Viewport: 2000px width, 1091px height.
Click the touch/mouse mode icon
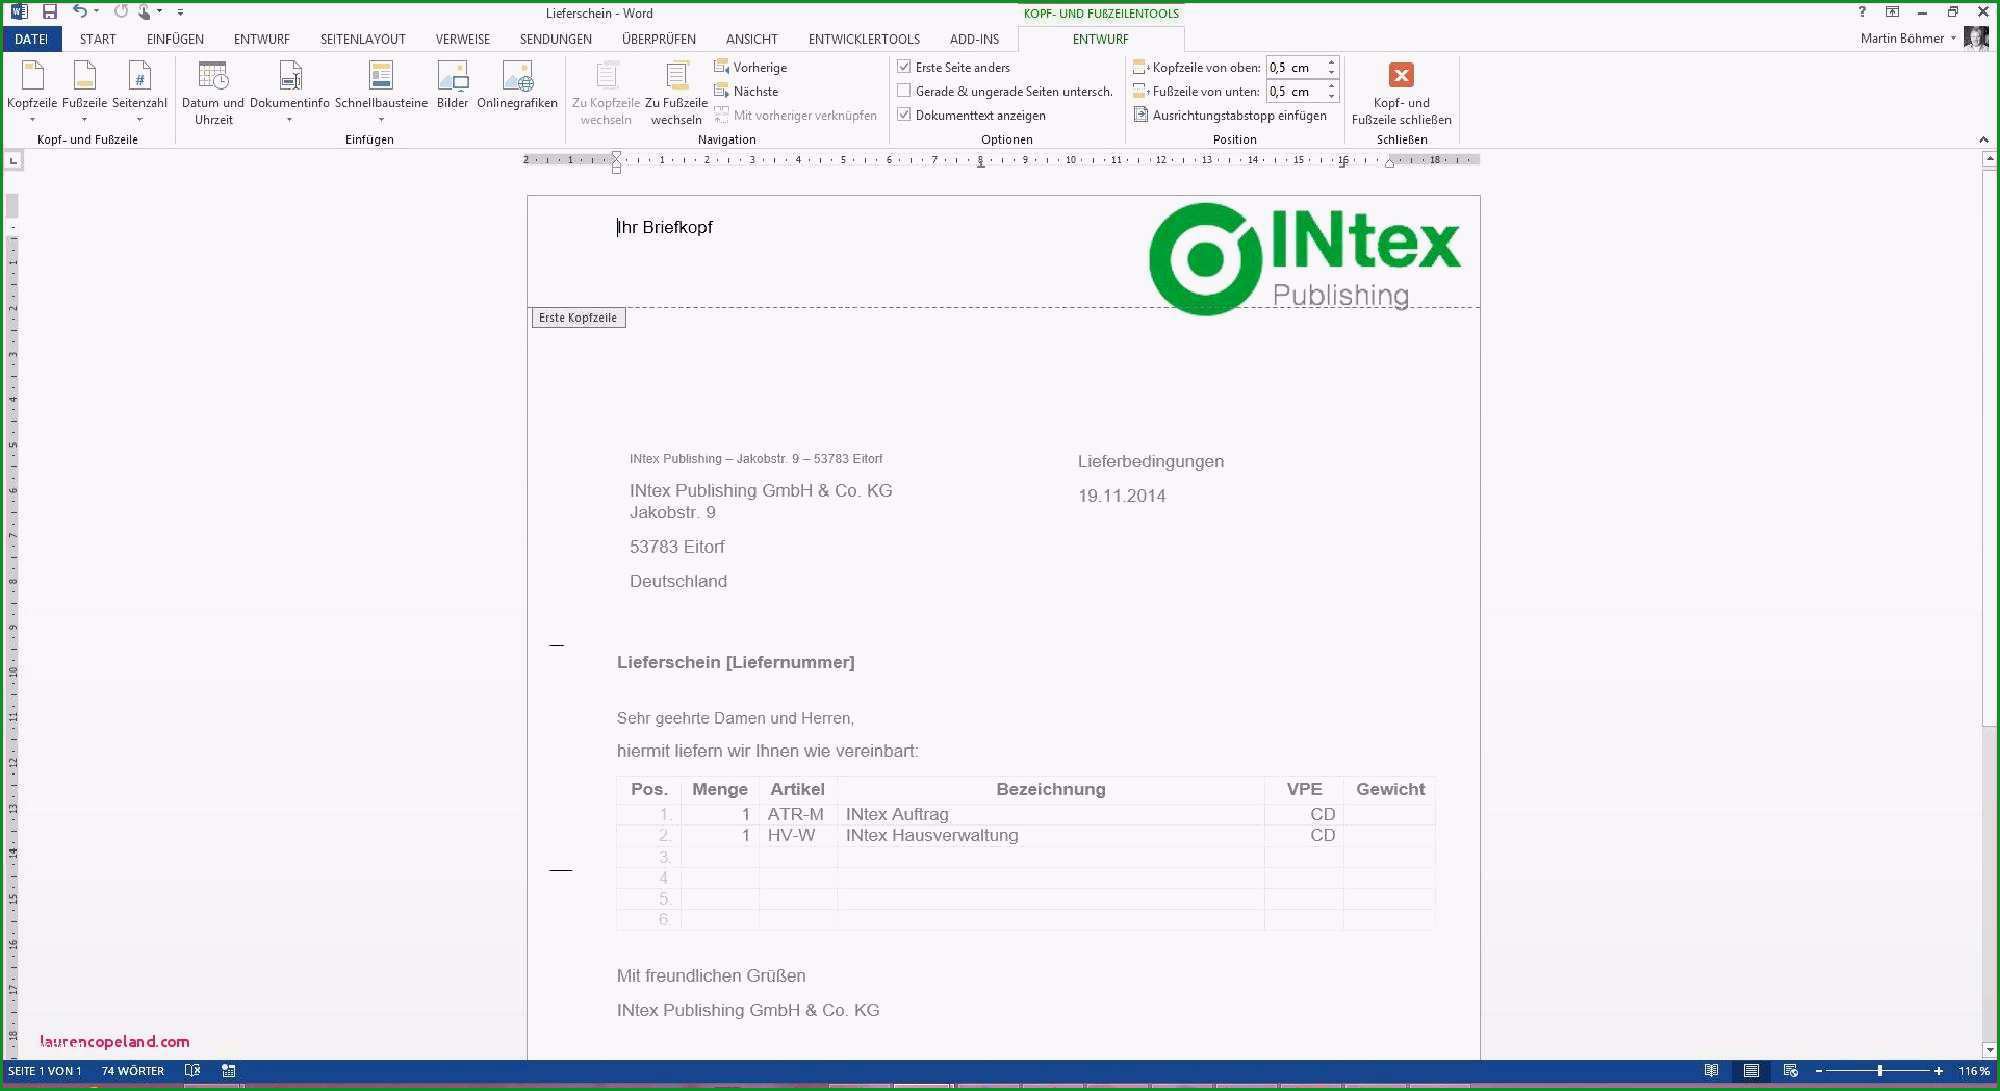pyautogui.click(x=144, y=12)
